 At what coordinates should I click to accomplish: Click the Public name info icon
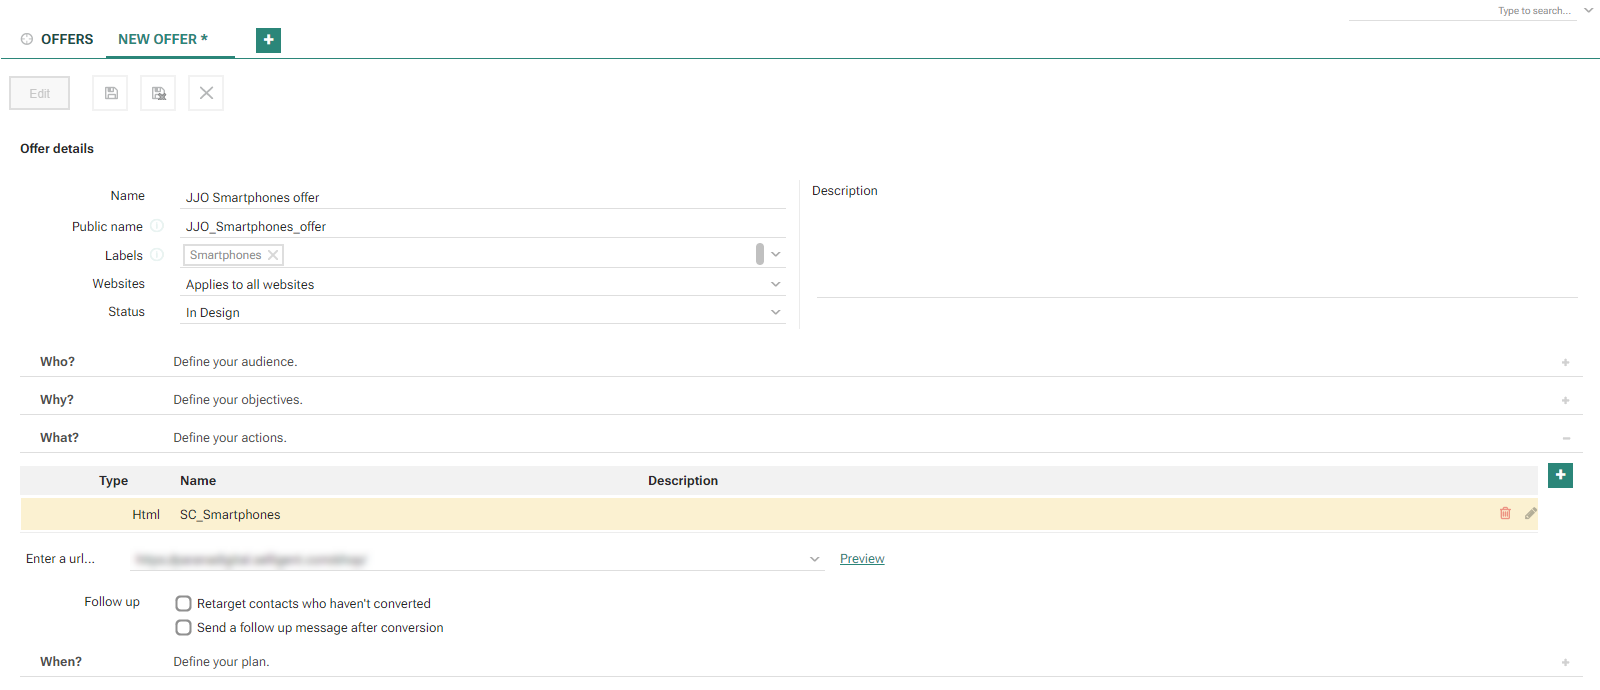157,226
